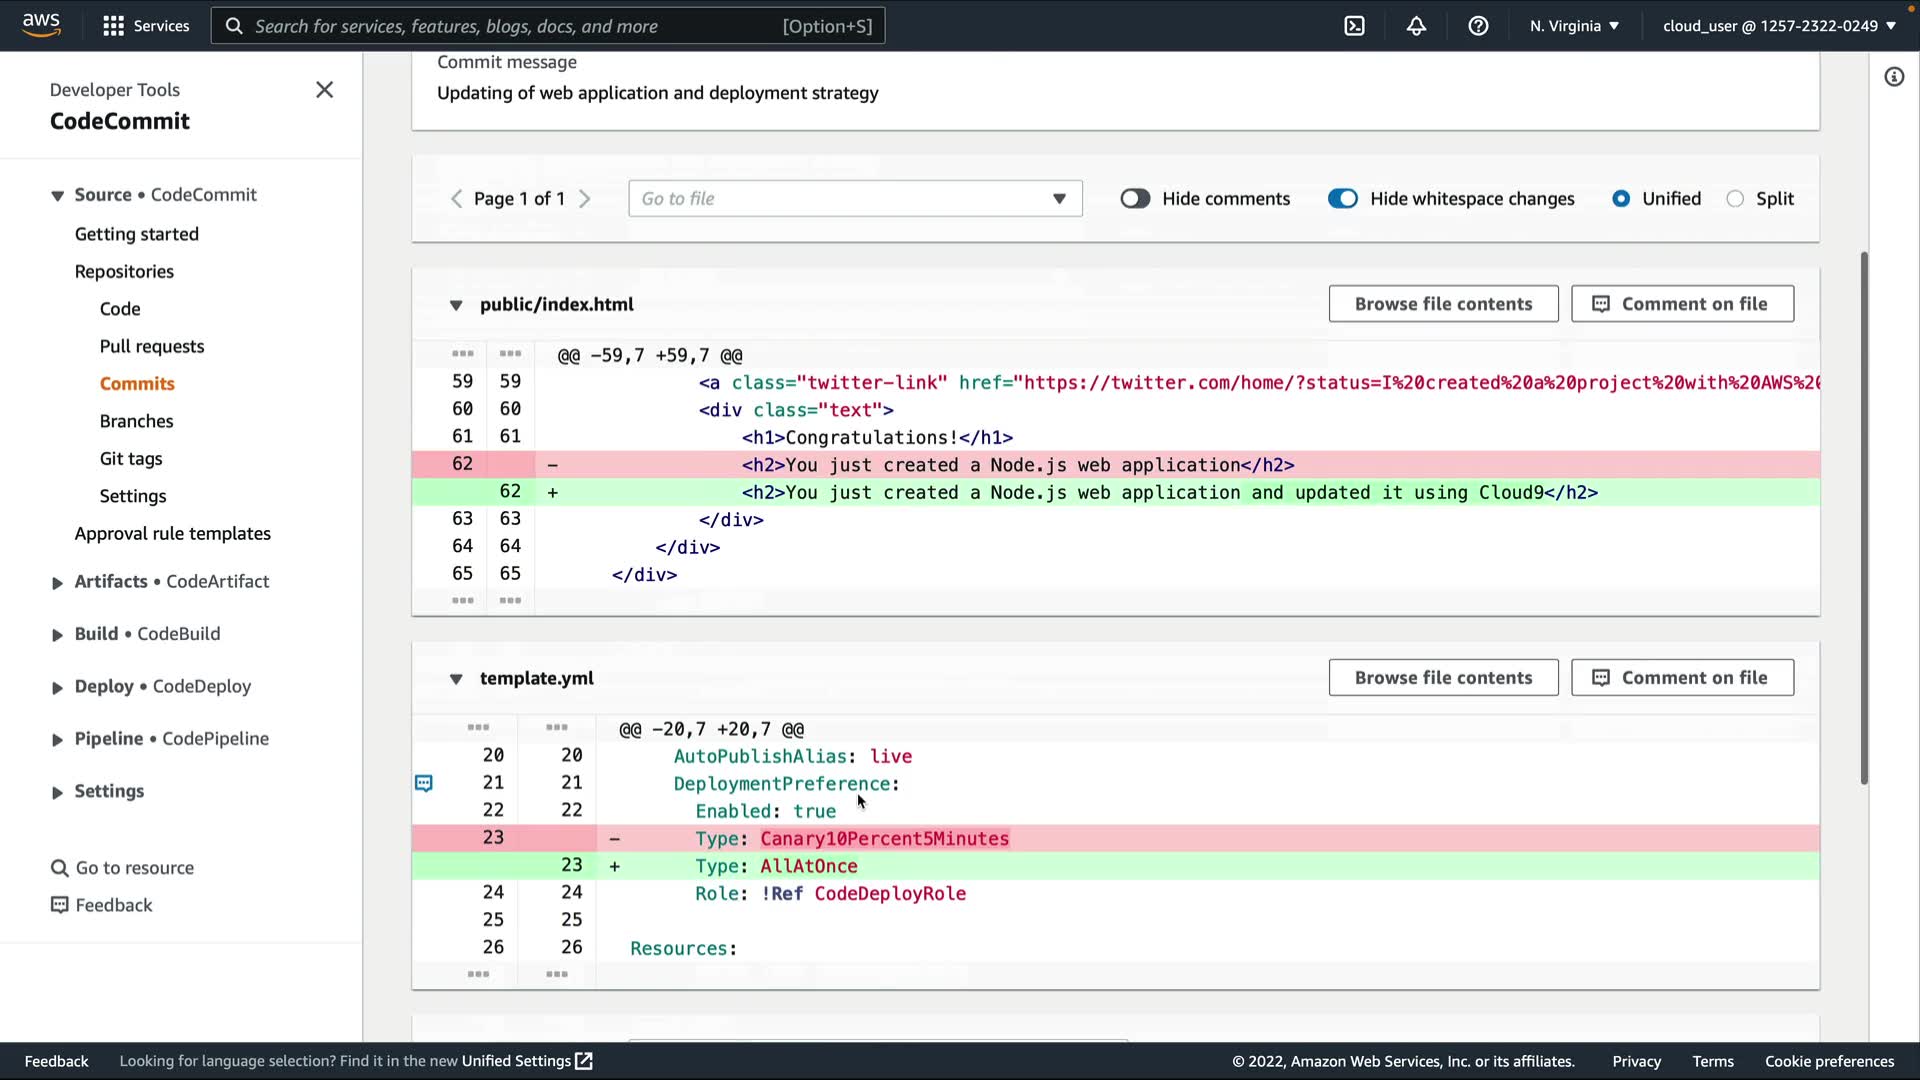Viewport: 1920px width, 1080px height.
Task: Open Pull requests in sidebar
Action: (152, 346)
